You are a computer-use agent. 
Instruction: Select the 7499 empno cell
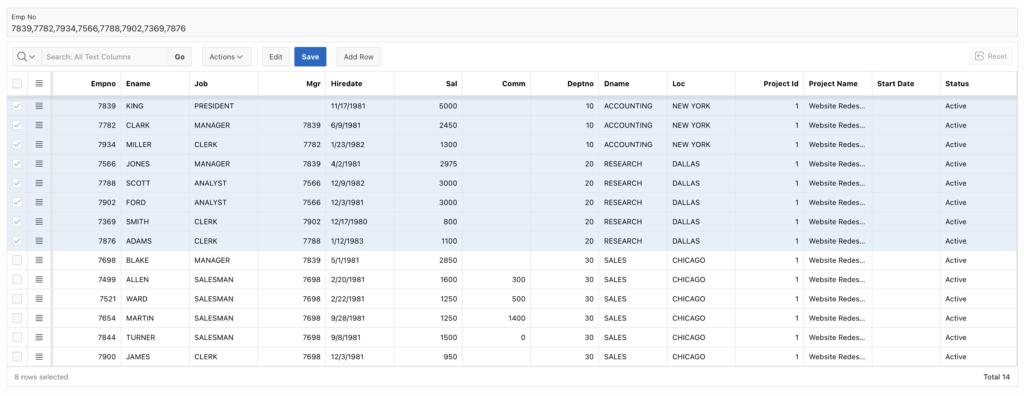86,280
